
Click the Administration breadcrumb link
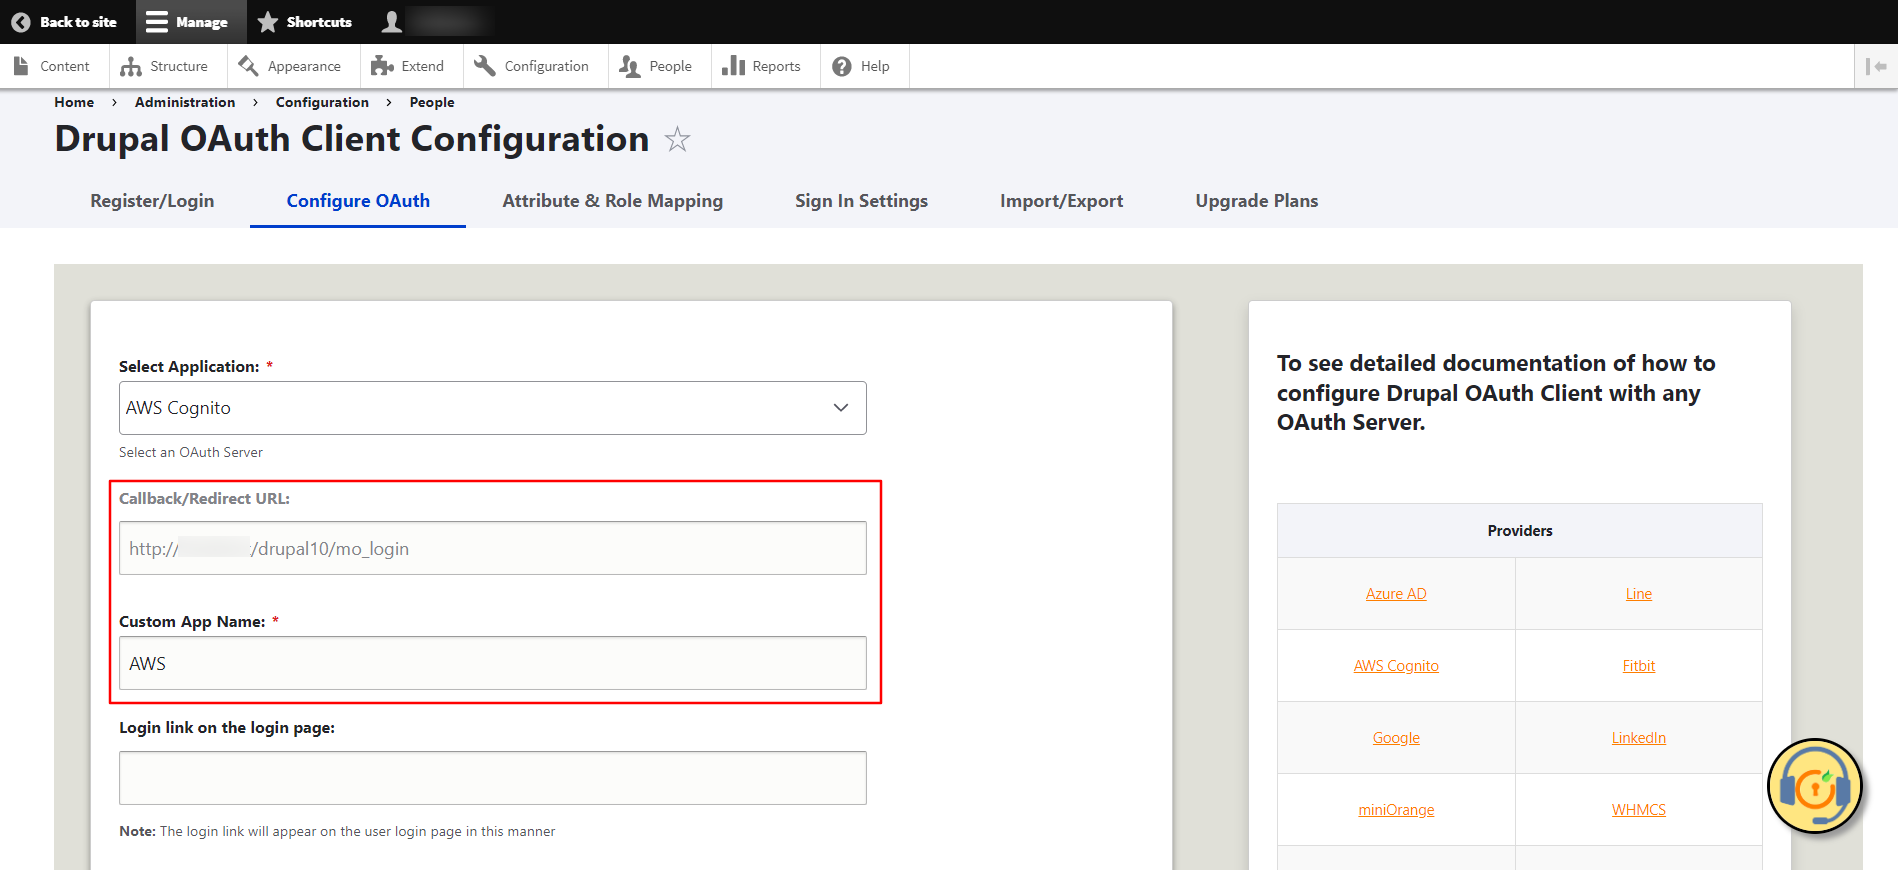pos(185,102)
